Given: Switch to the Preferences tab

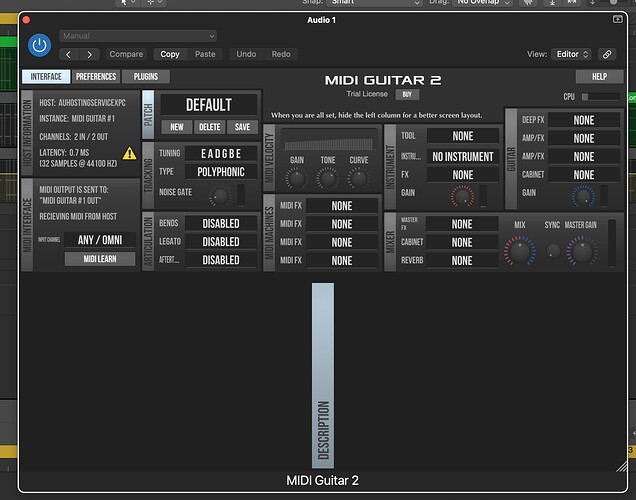Looking at the screenshot, I should [96, 77].
